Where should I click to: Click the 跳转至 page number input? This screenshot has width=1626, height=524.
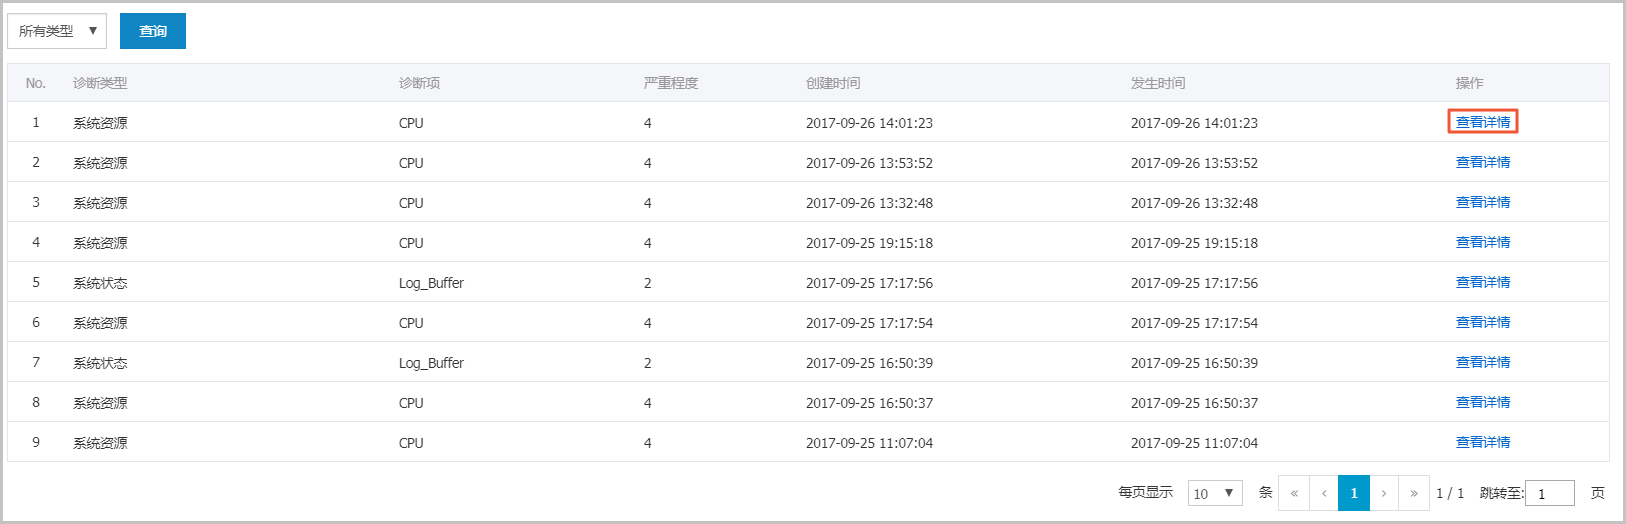(1550, 493)
